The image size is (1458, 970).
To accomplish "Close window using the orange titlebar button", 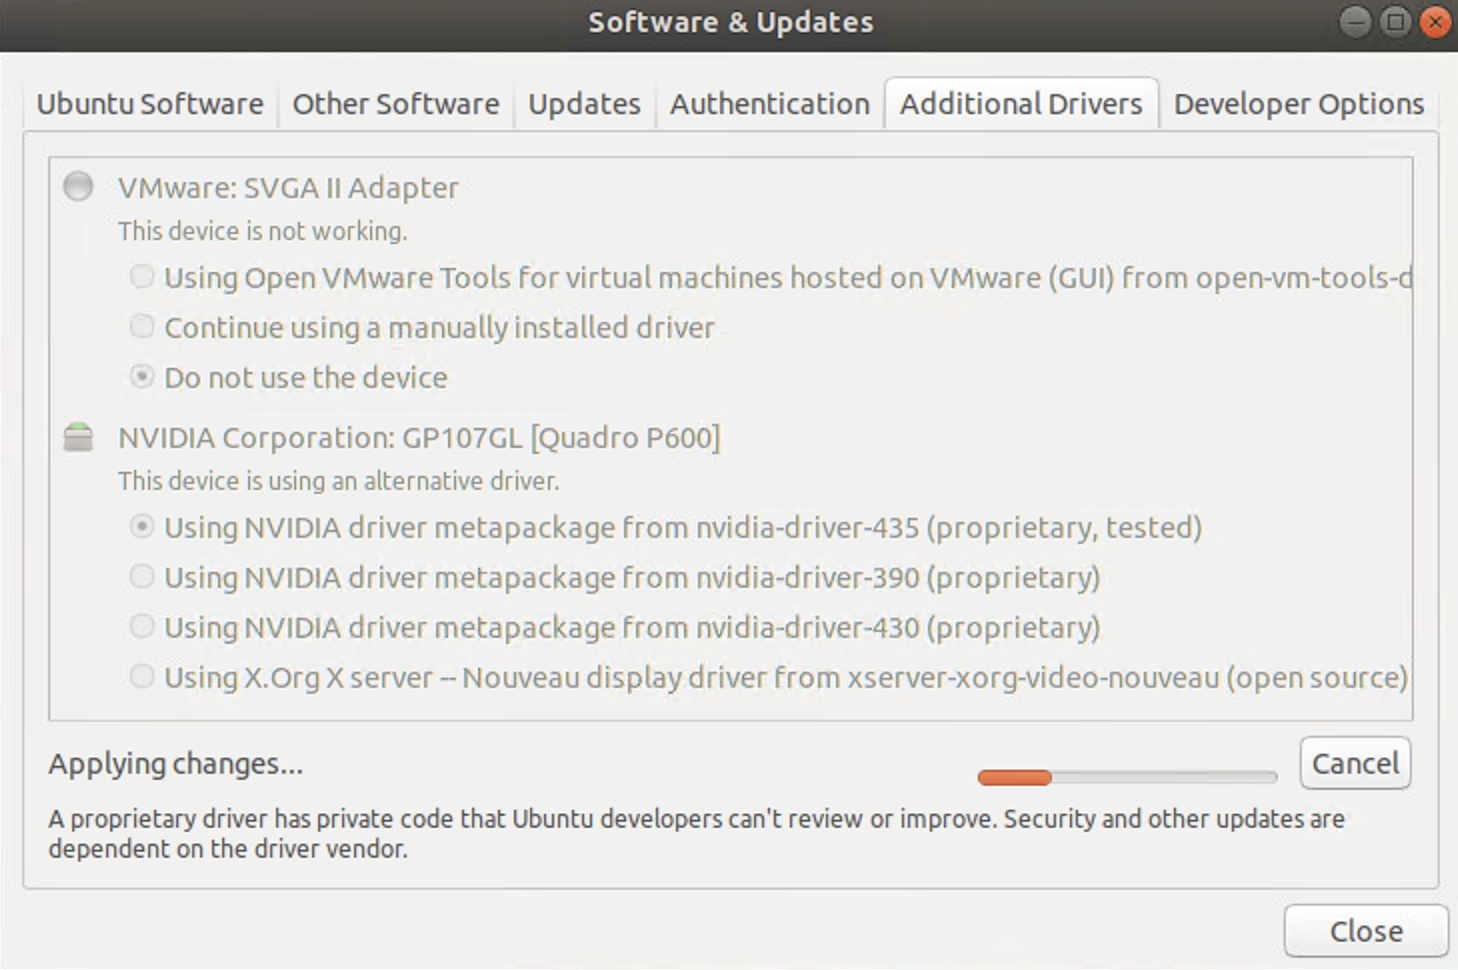I will coord(1435,22).
